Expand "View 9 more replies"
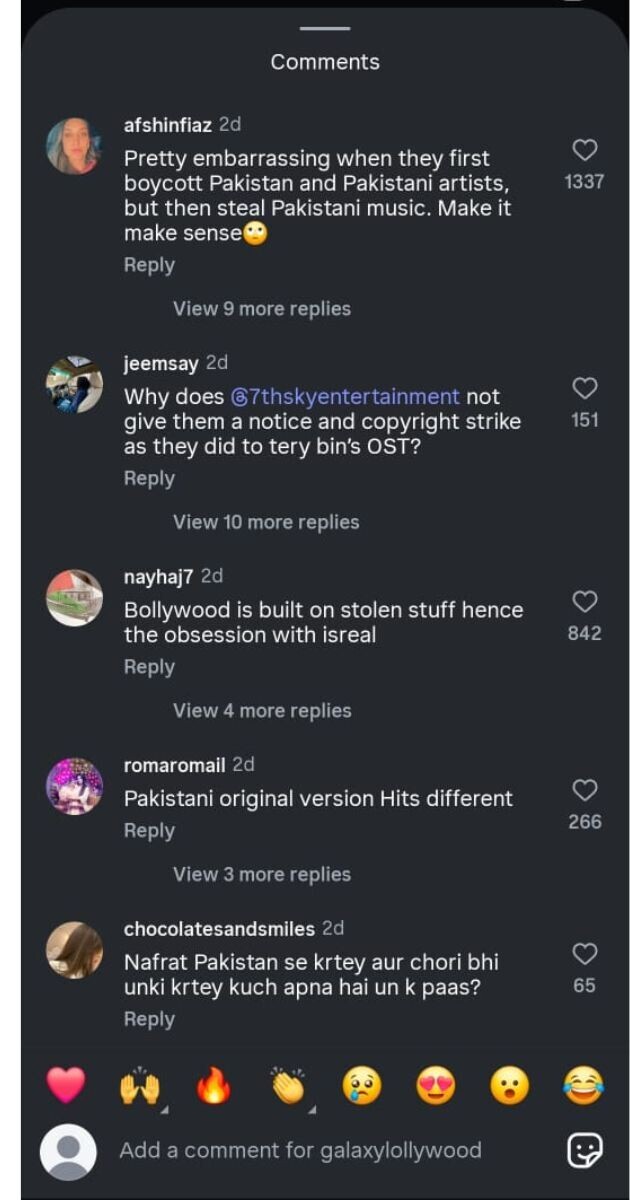 click(x=262, y=309)
